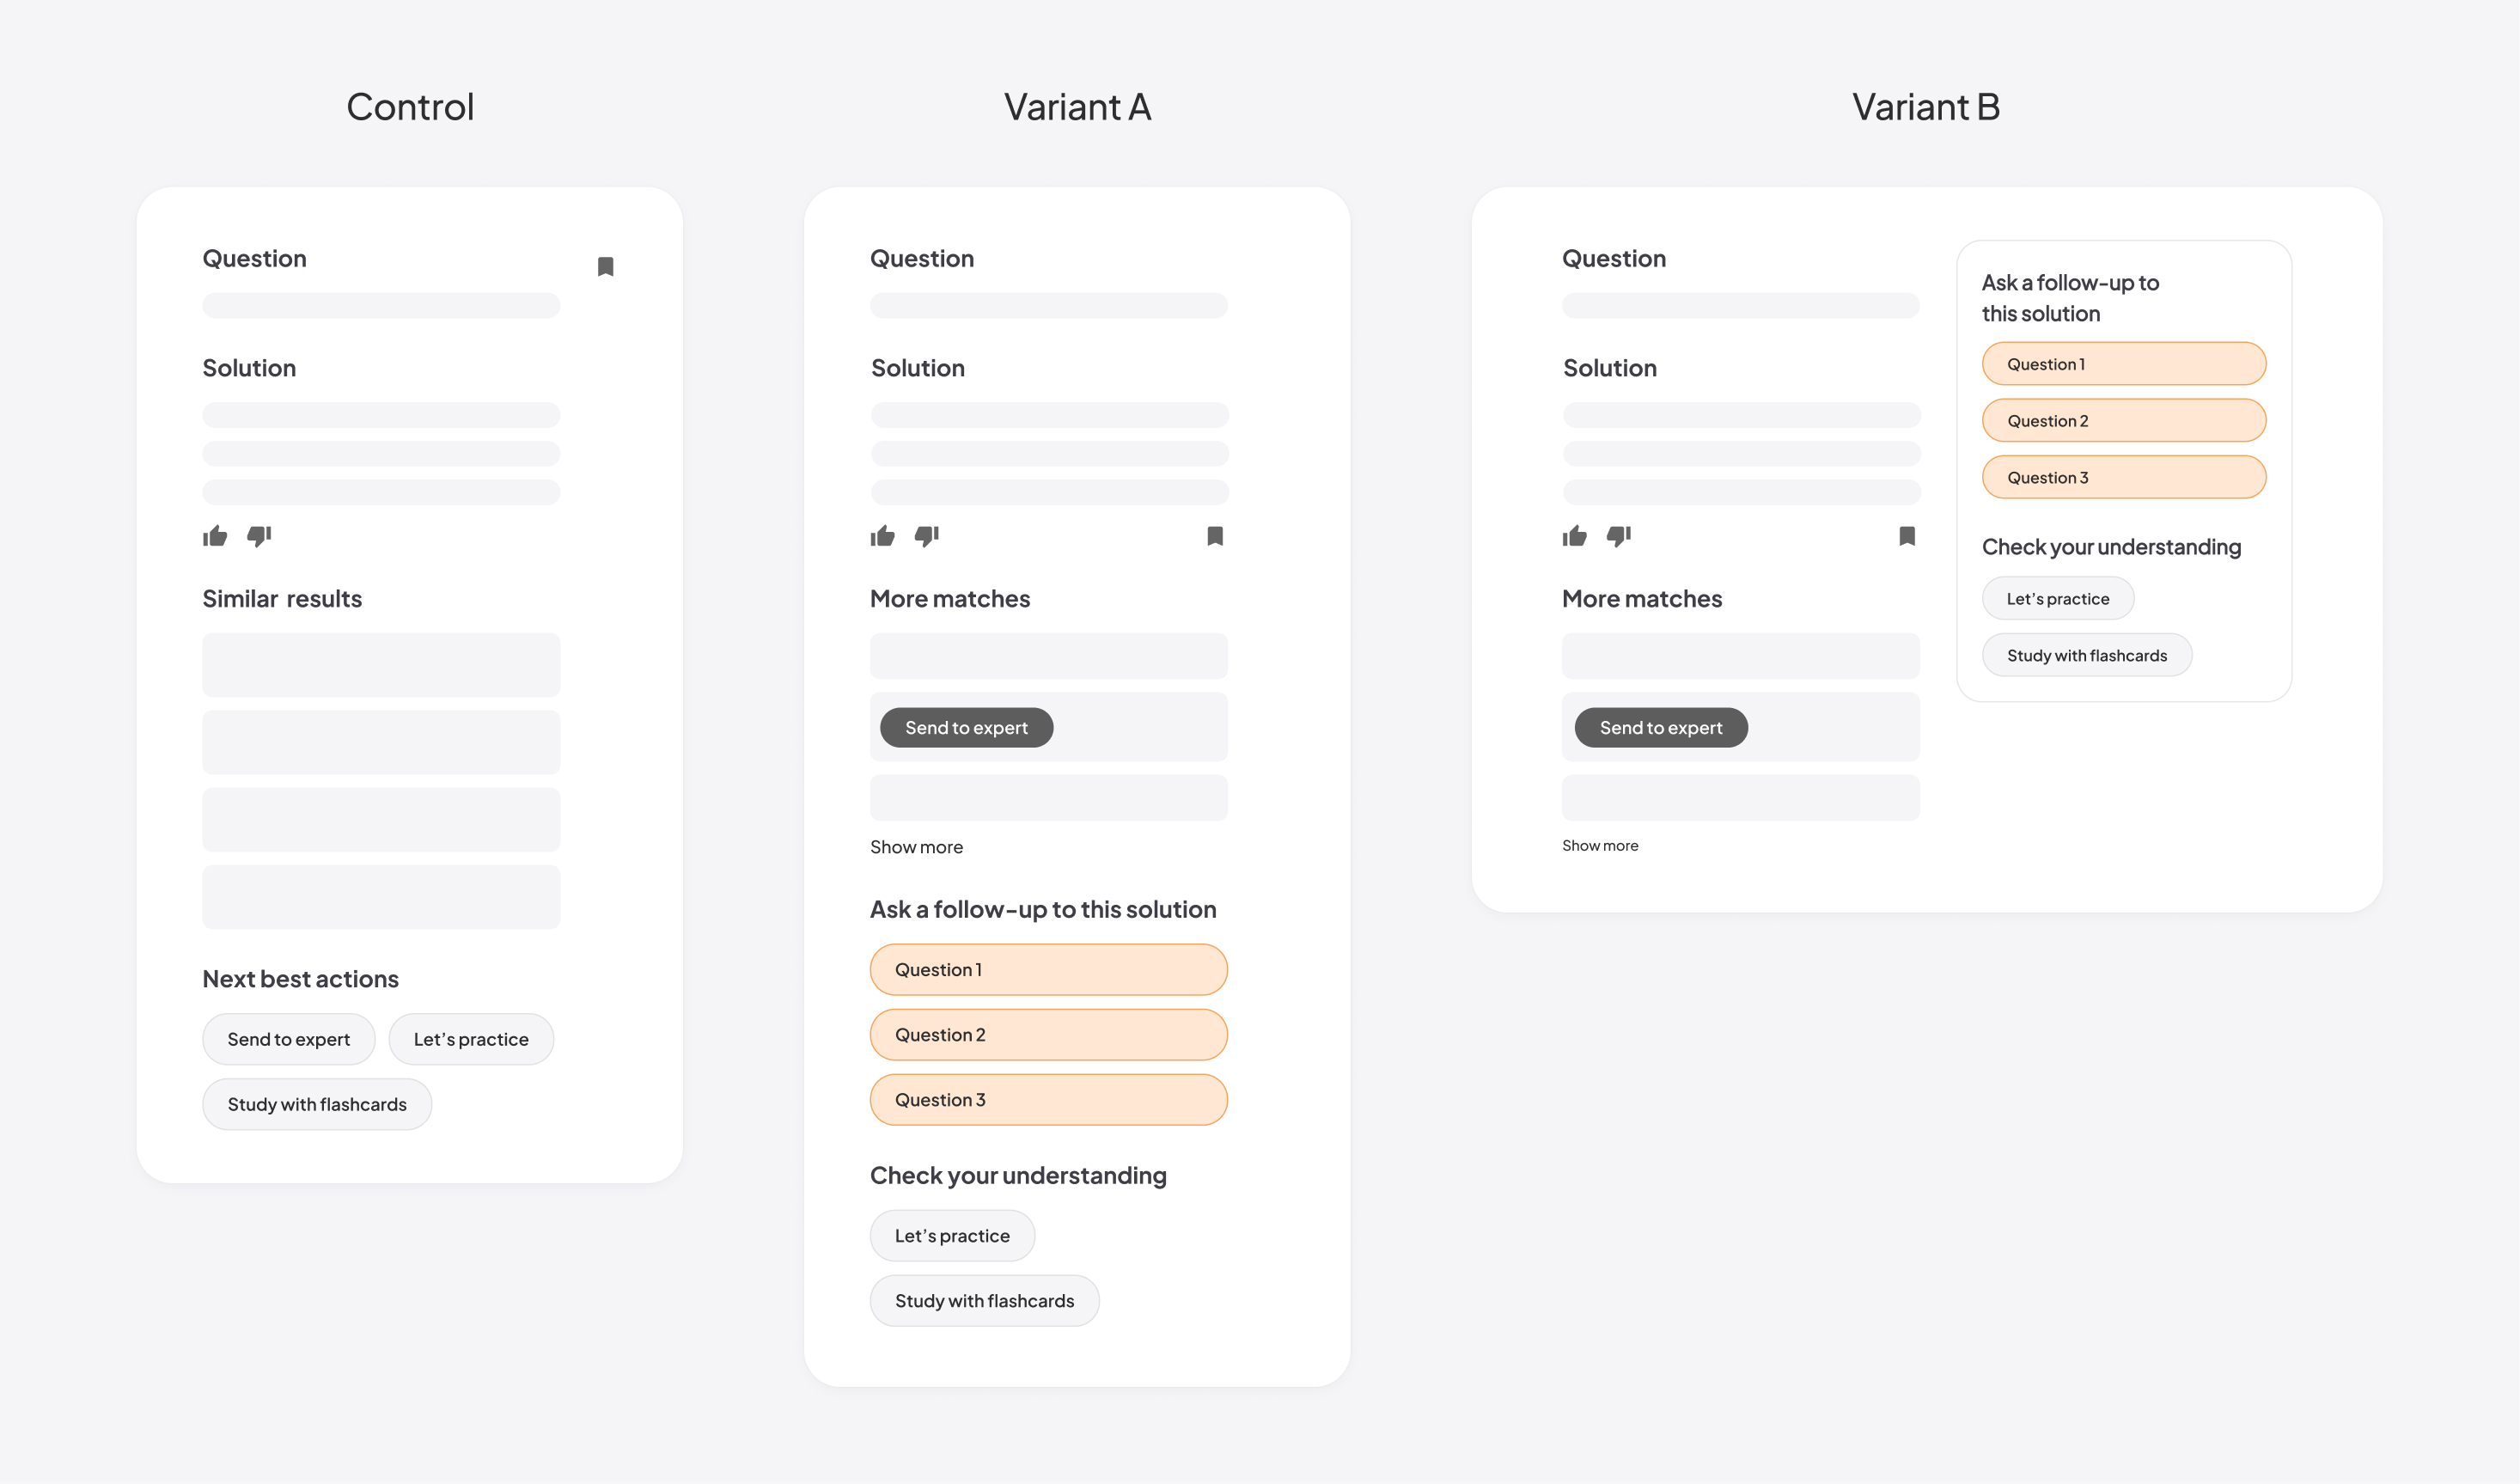Screen dimensions: 2520x1484
Task: Toggle Question 2 follow-up in Variant B
Action: [2119, 418]
